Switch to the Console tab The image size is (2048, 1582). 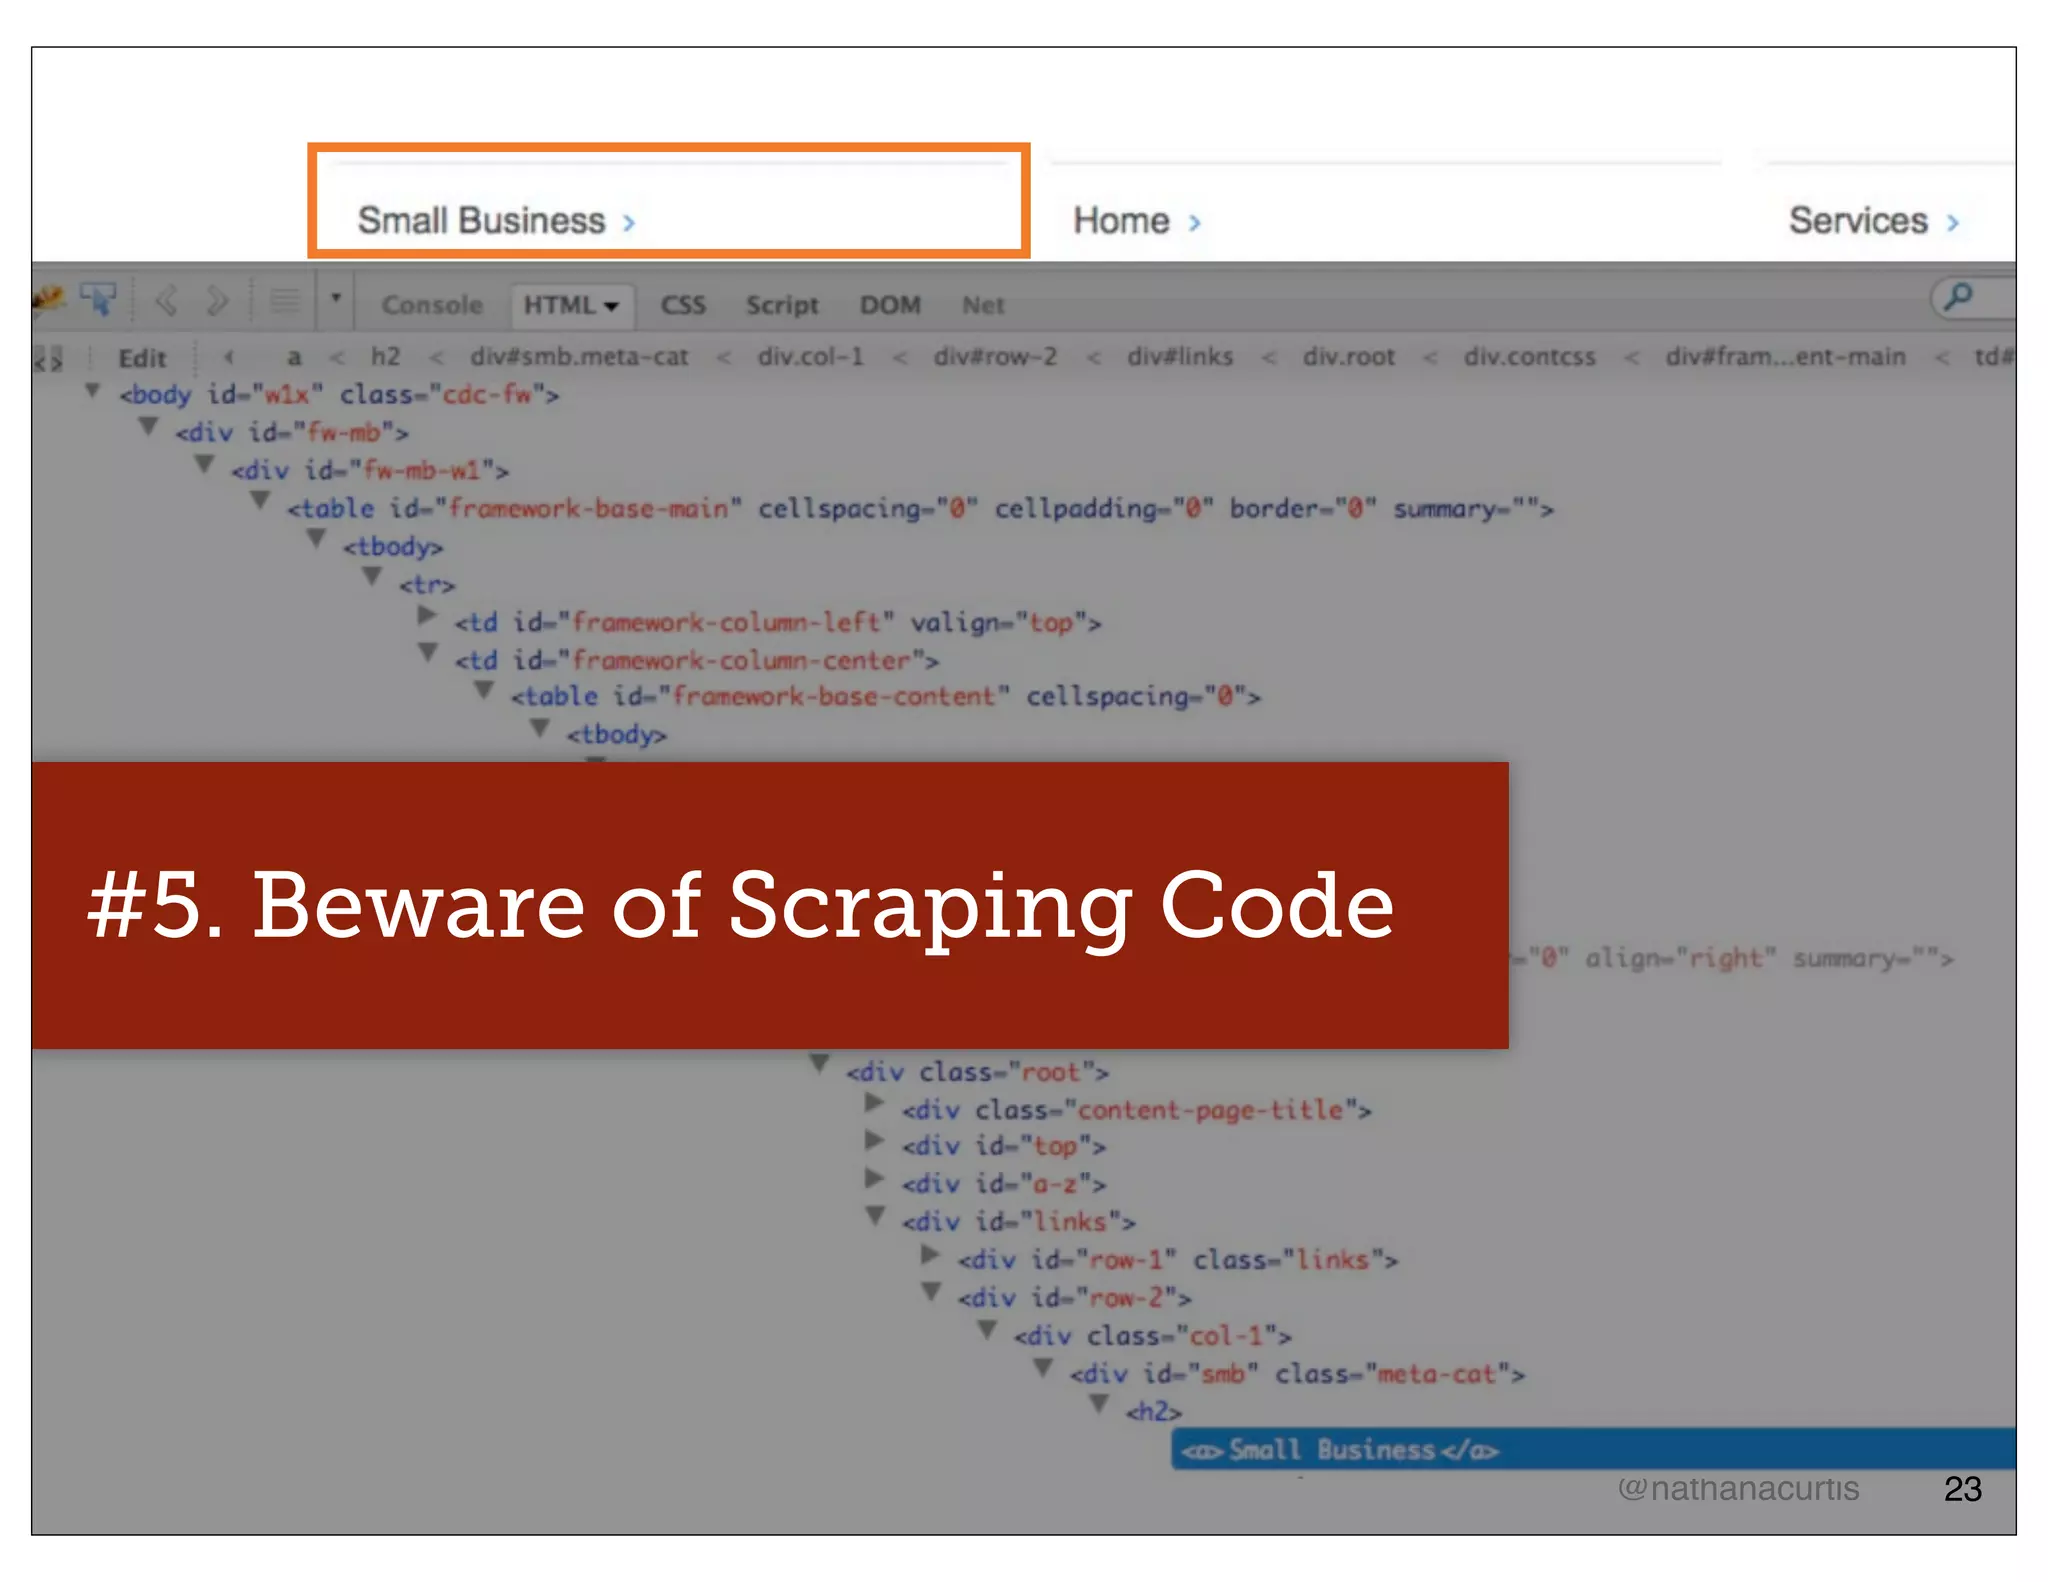[432, 305]
